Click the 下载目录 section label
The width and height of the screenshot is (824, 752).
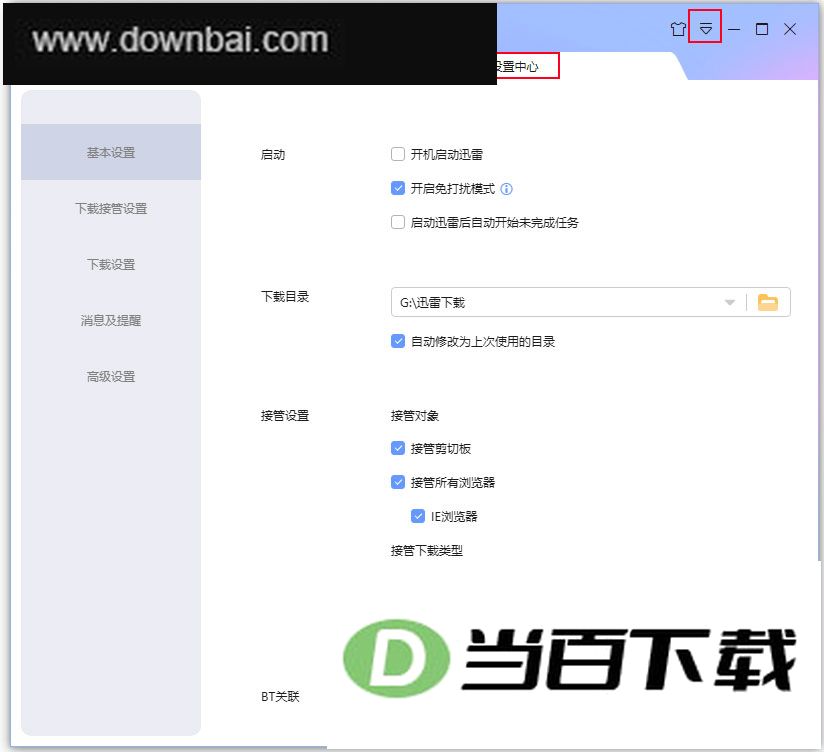click(285, 296)
